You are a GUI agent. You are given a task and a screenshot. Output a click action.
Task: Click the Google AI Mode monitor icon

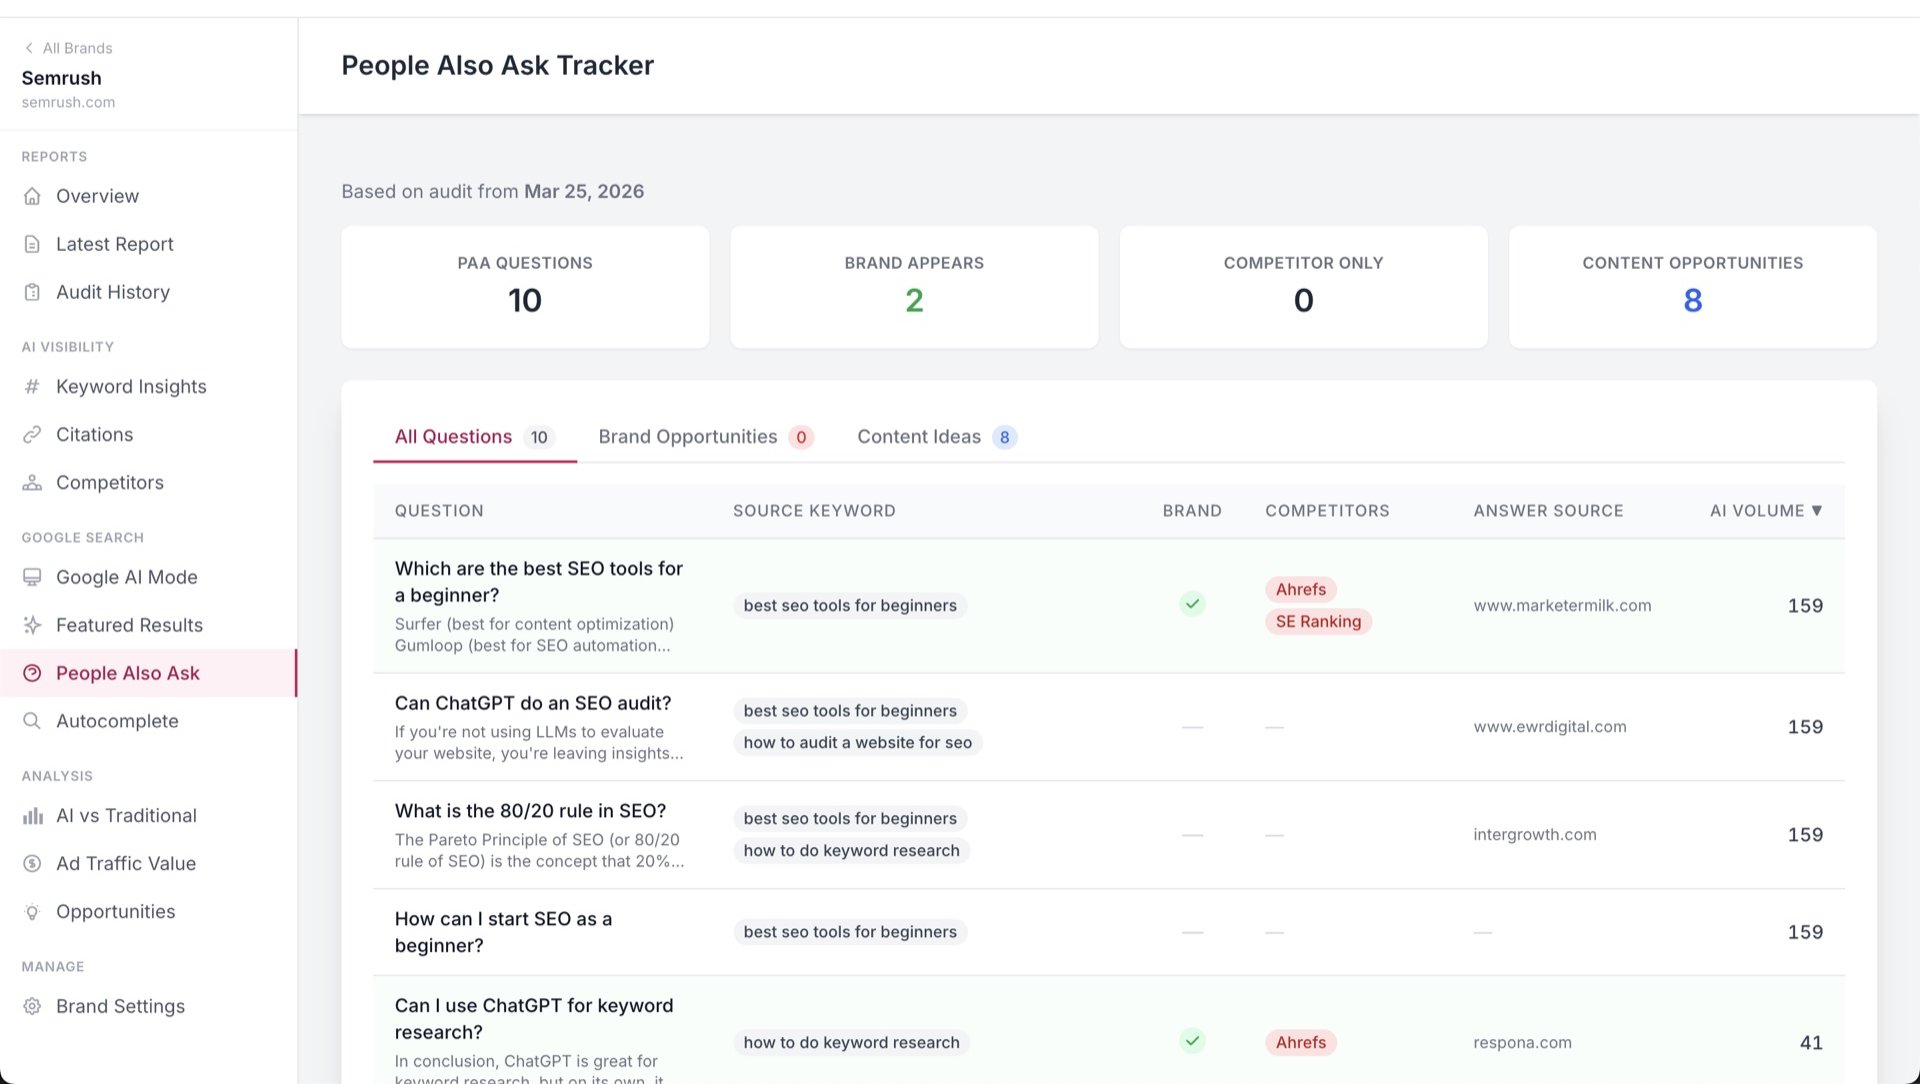pos(32,578)
